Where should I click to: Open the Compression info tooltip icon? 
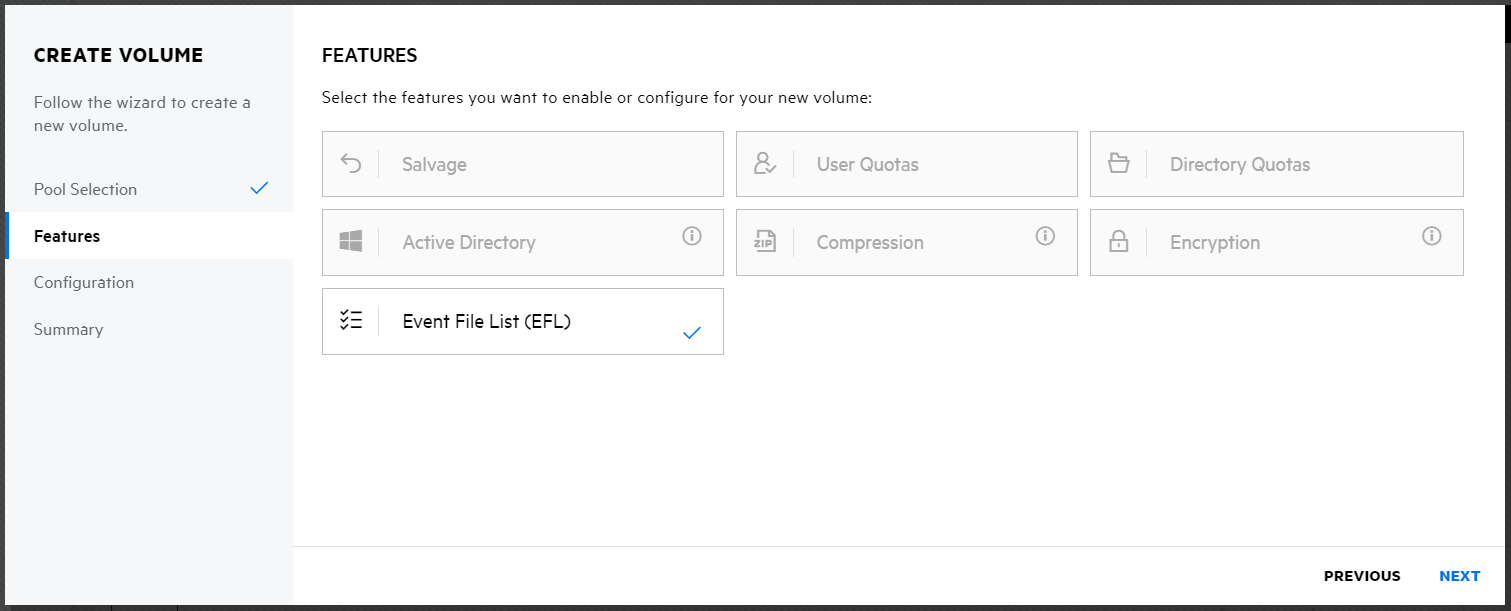click(x=1046, y=236)
